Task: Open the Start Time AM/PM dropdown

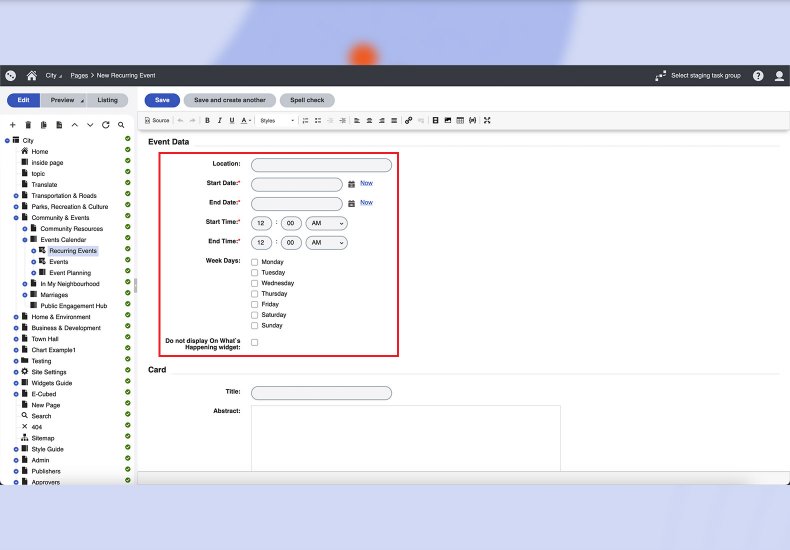Action: click(x=327, y=223)
